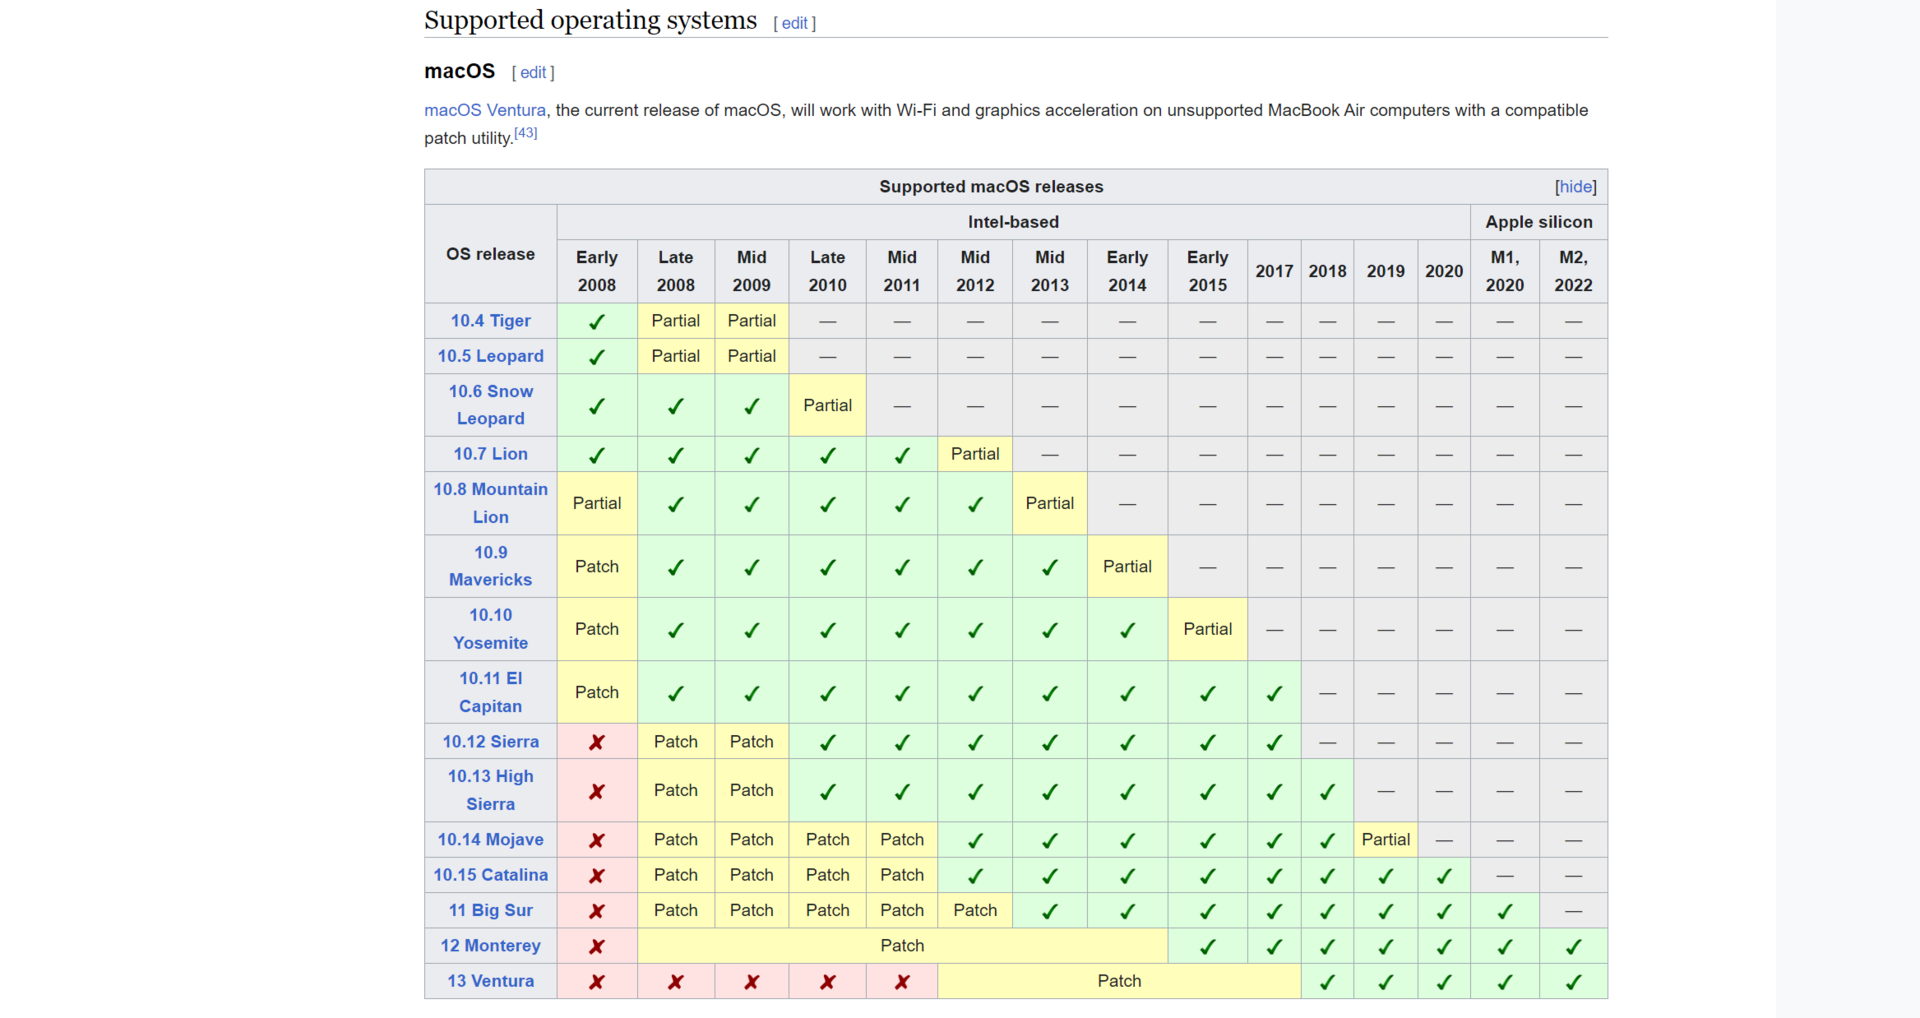Click the Partial cell in the 10.6 Snow Leopard row

828,405
